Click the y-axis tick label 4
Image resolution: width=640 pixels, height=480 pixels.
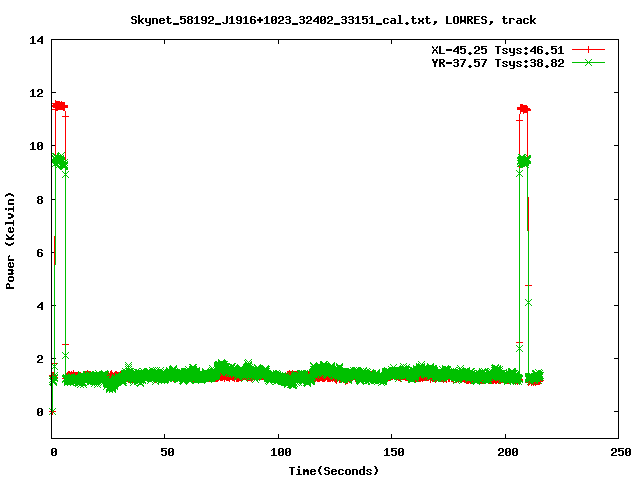pos(40,306)
